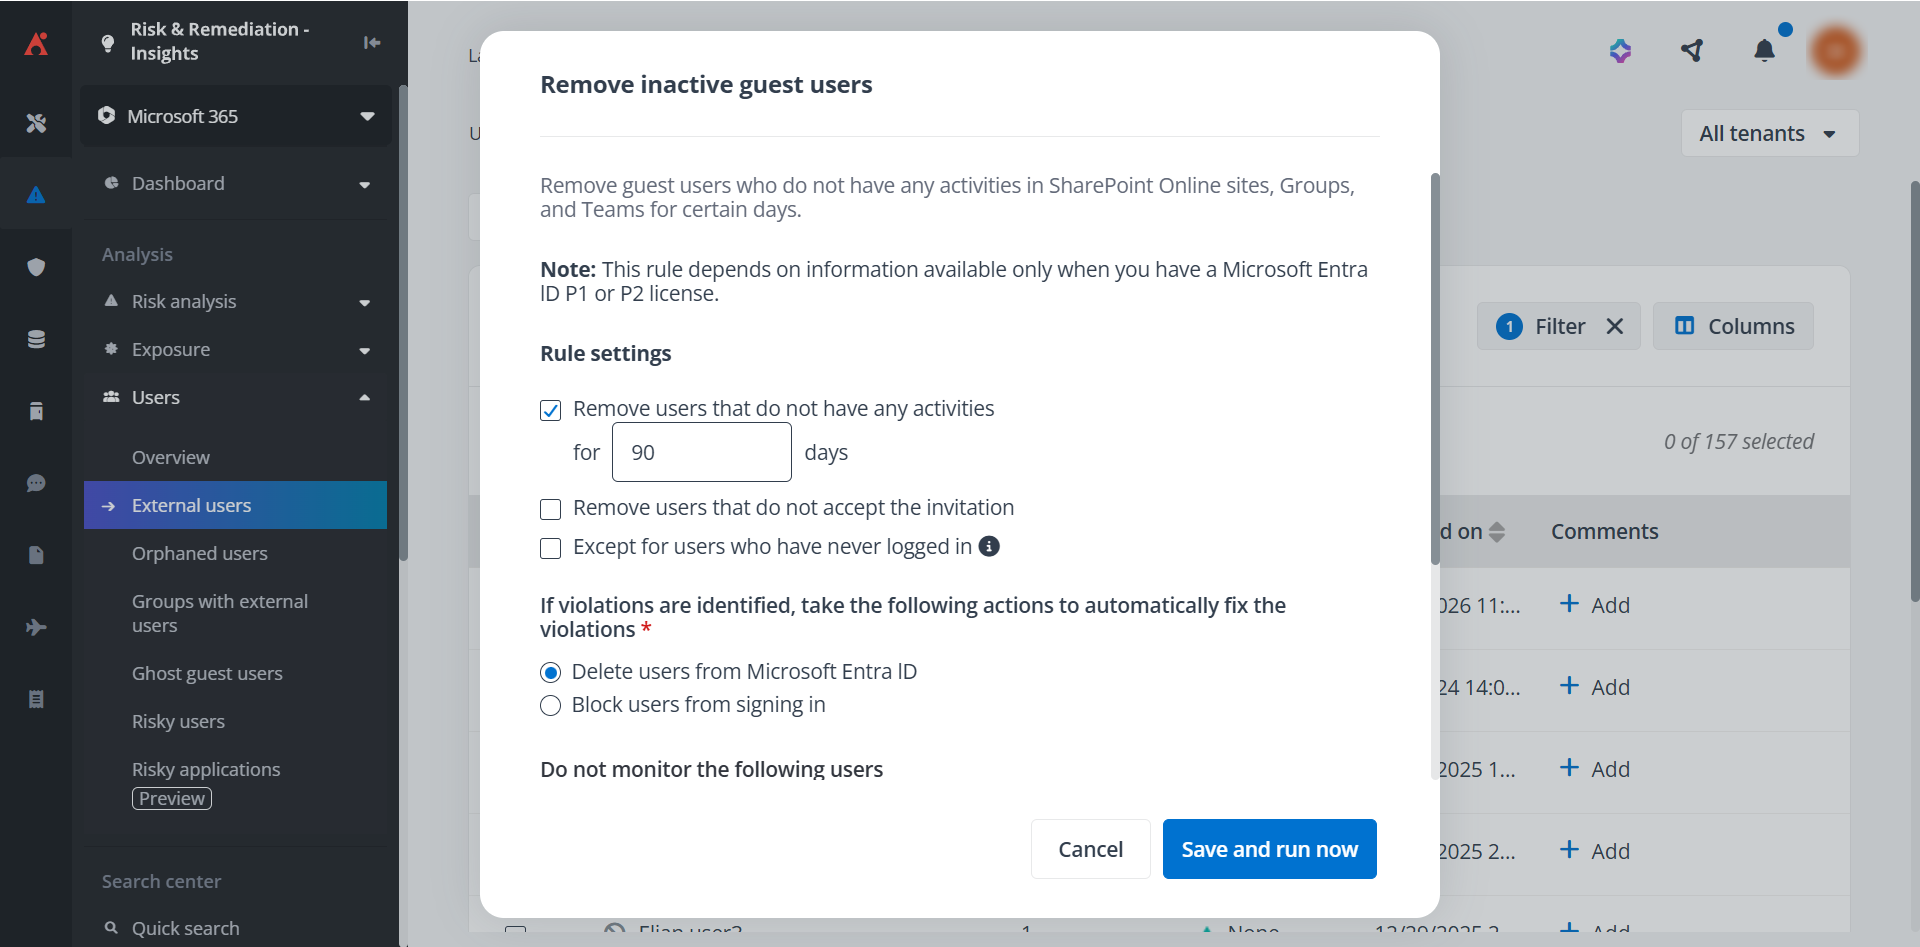Check 'Remove users that do not accept the invitation'
Image resolution: width=1920 pixels, height=947 pixels.
point(550,509)
